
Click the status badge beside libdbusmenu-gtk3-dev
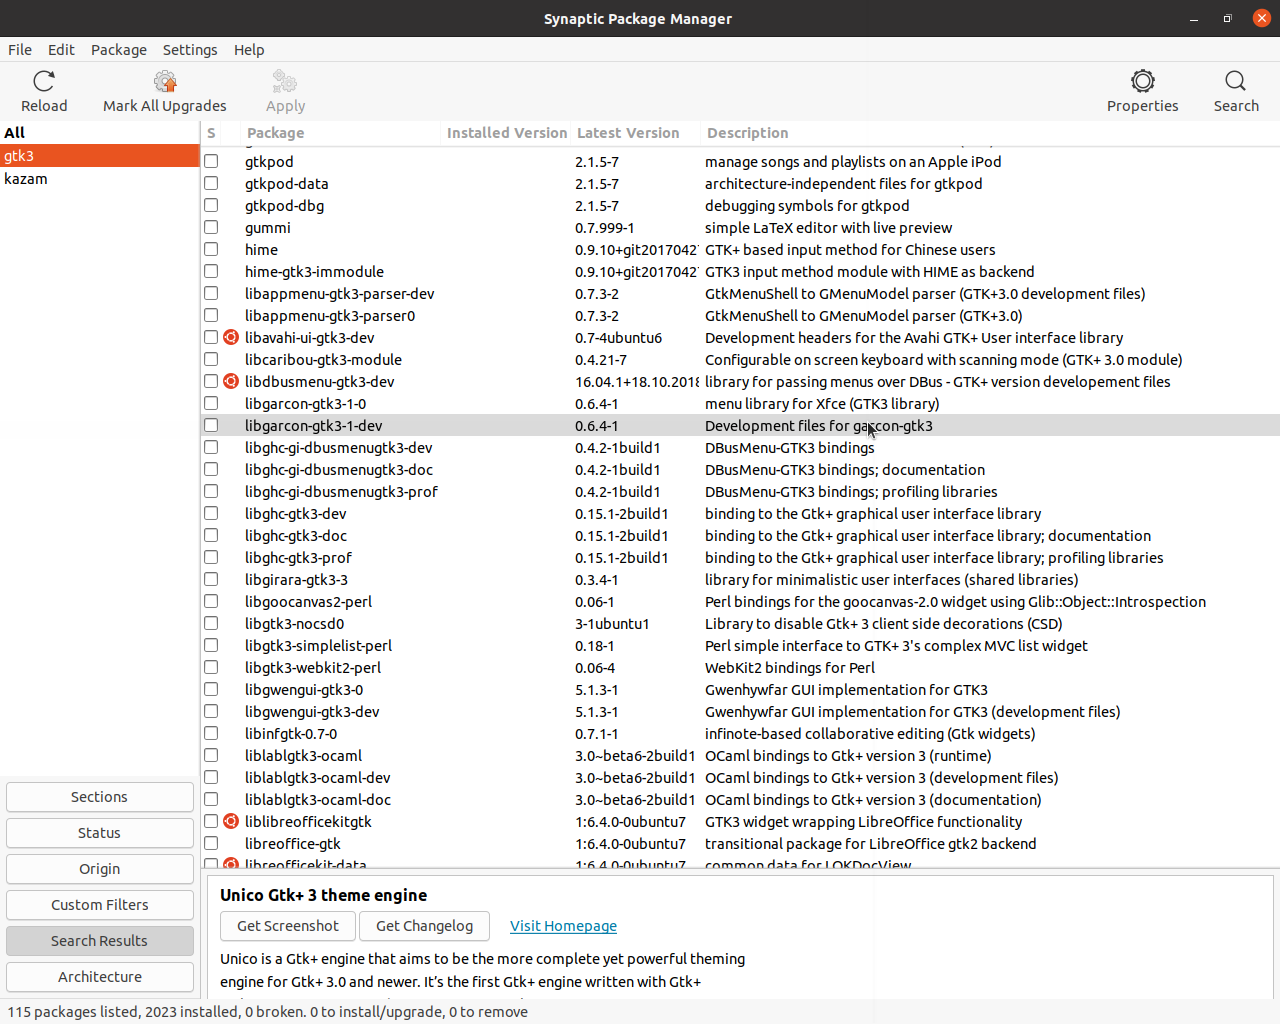[231, 381]
